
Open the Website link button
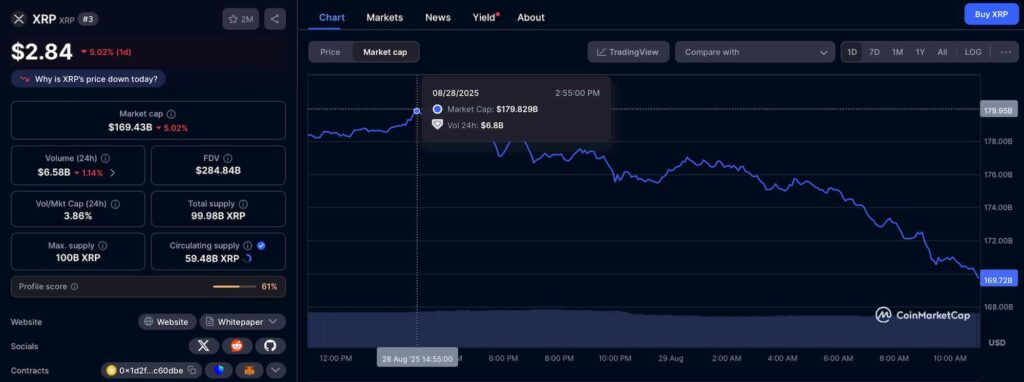point(167,322)
